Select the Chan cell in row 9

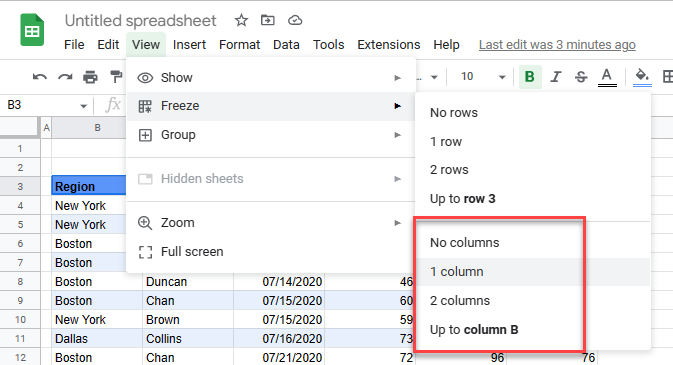(188, 301)
